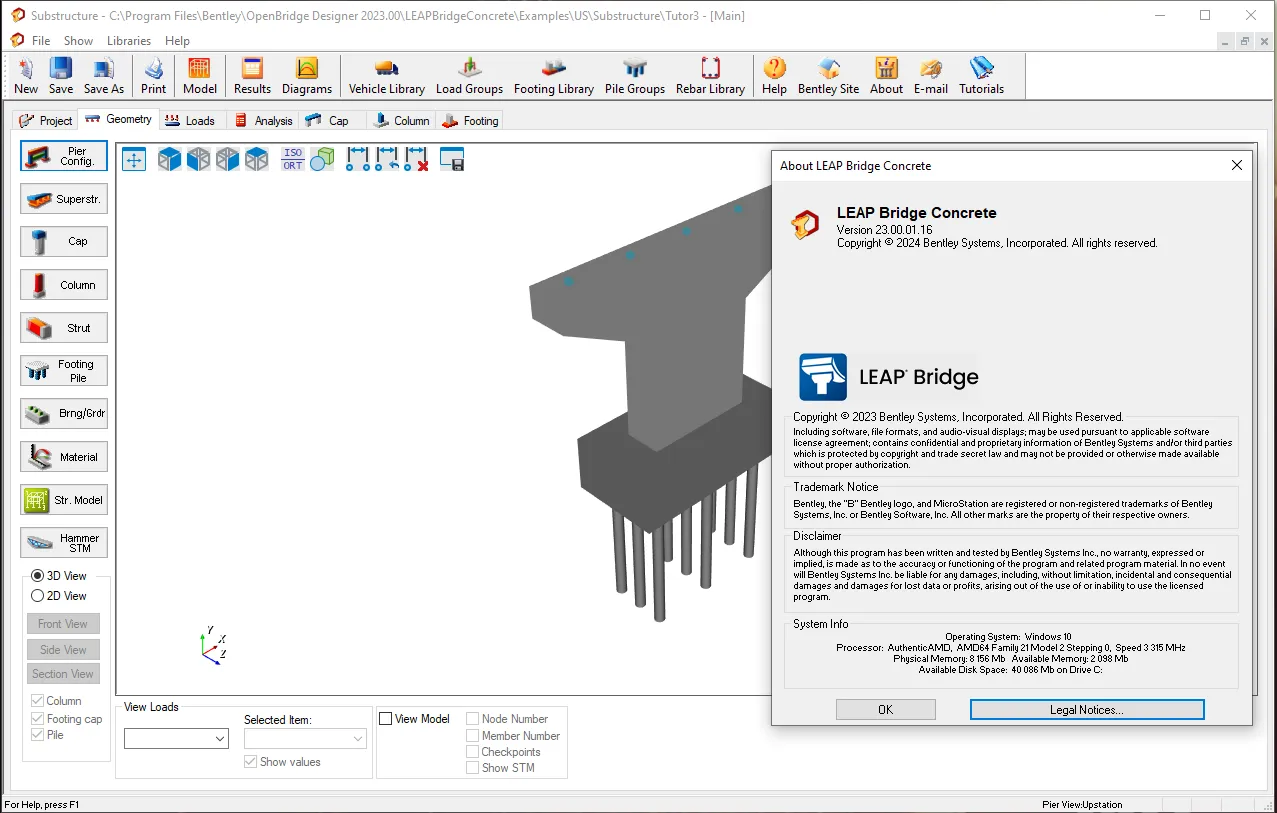Open the Libraries menu
The image size is (1277, 813).
(129, 41)
